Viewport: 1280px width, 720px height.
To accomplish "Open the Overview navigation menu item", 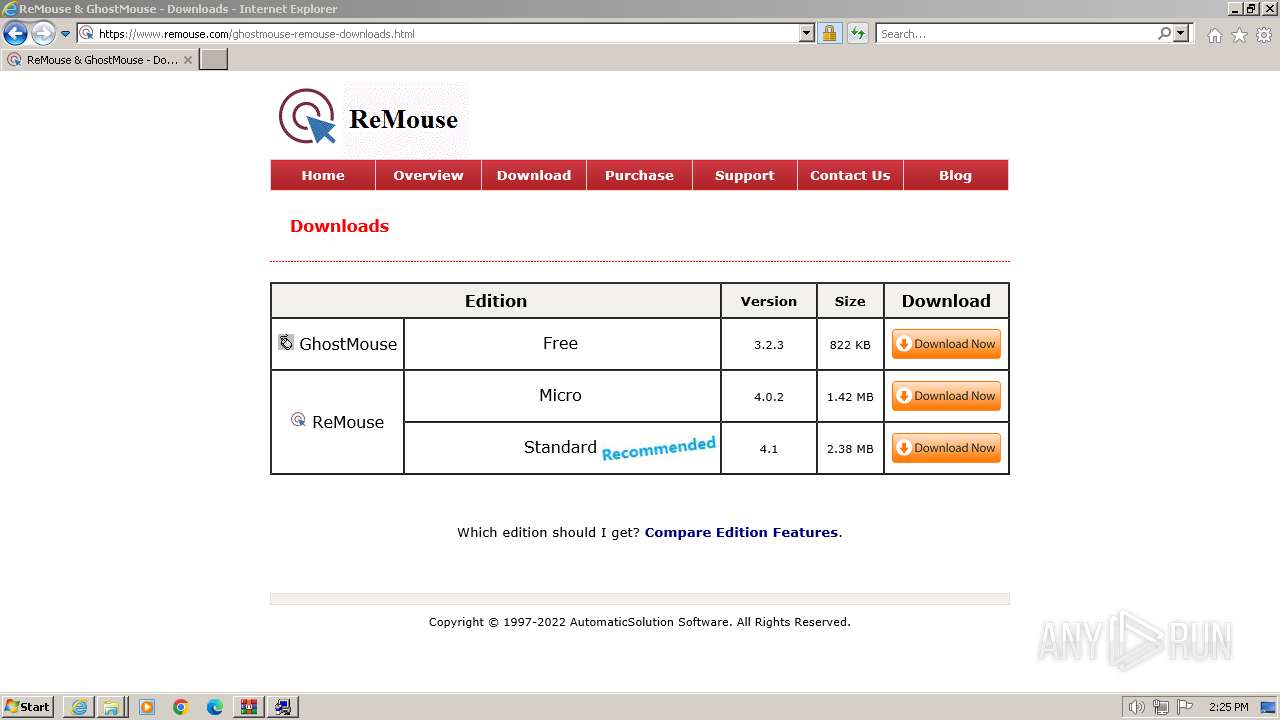I will [x=428, y=175].
